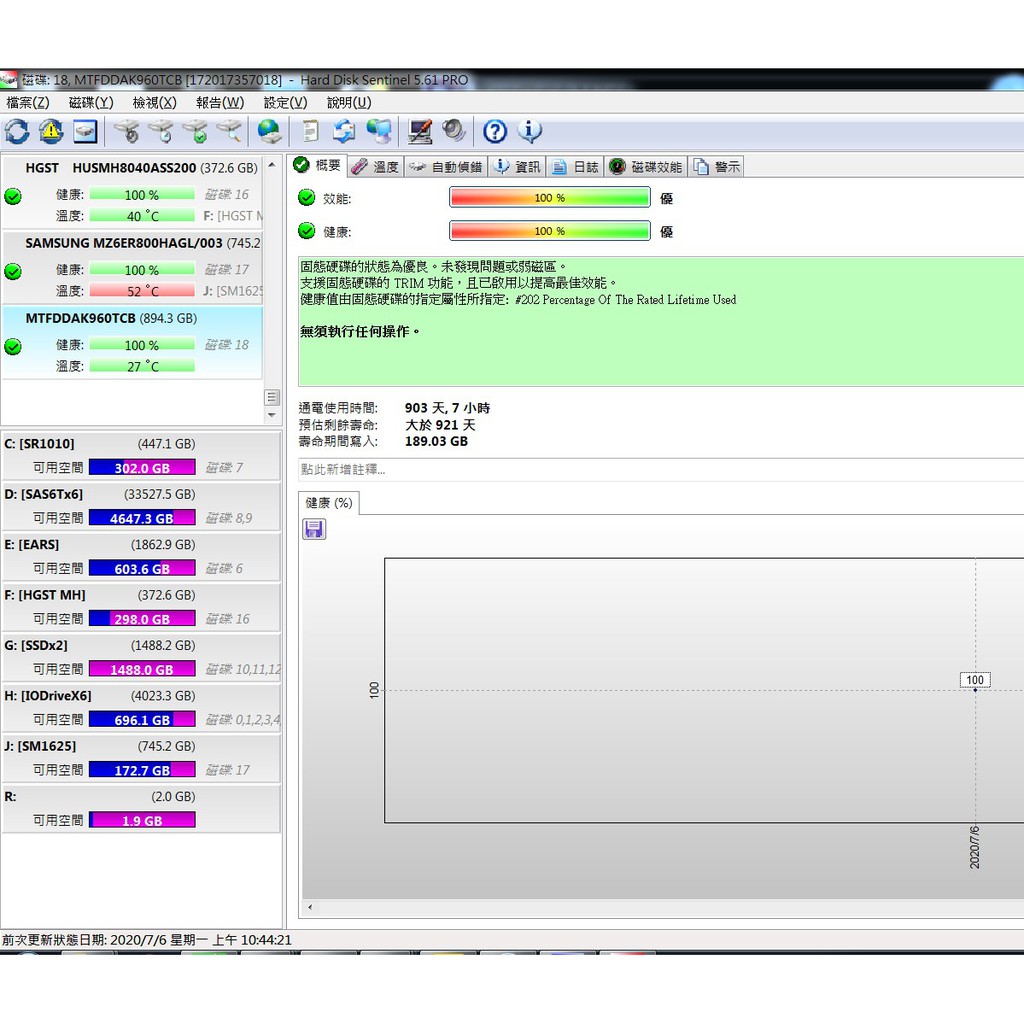Open the 設定(V) menu

point(285,103)
